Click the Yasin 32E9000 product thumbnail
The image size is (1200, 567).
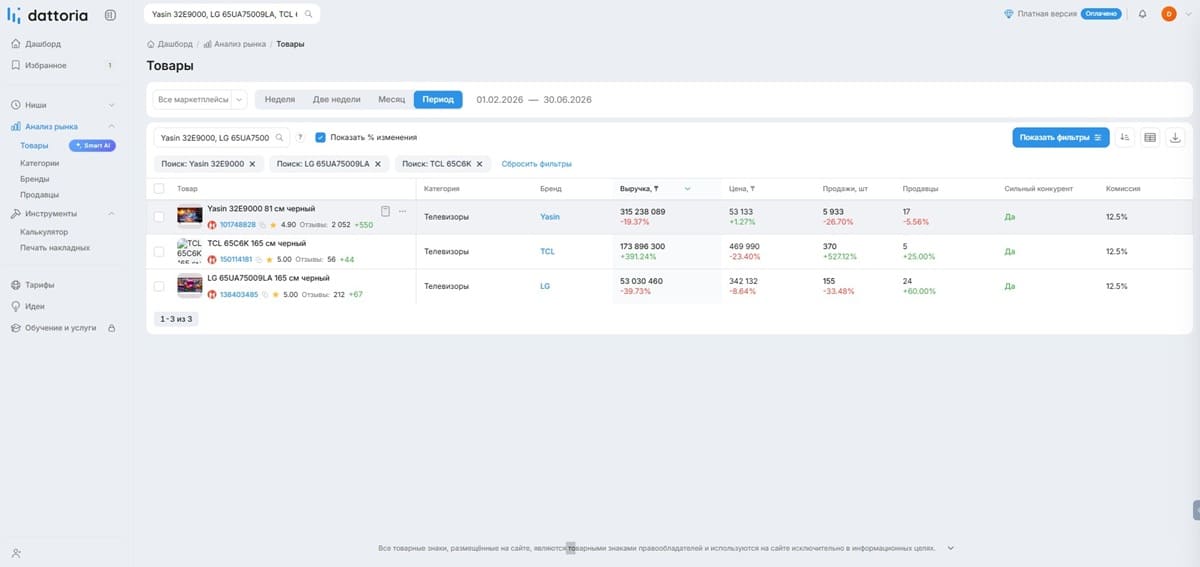pos(190,216)
